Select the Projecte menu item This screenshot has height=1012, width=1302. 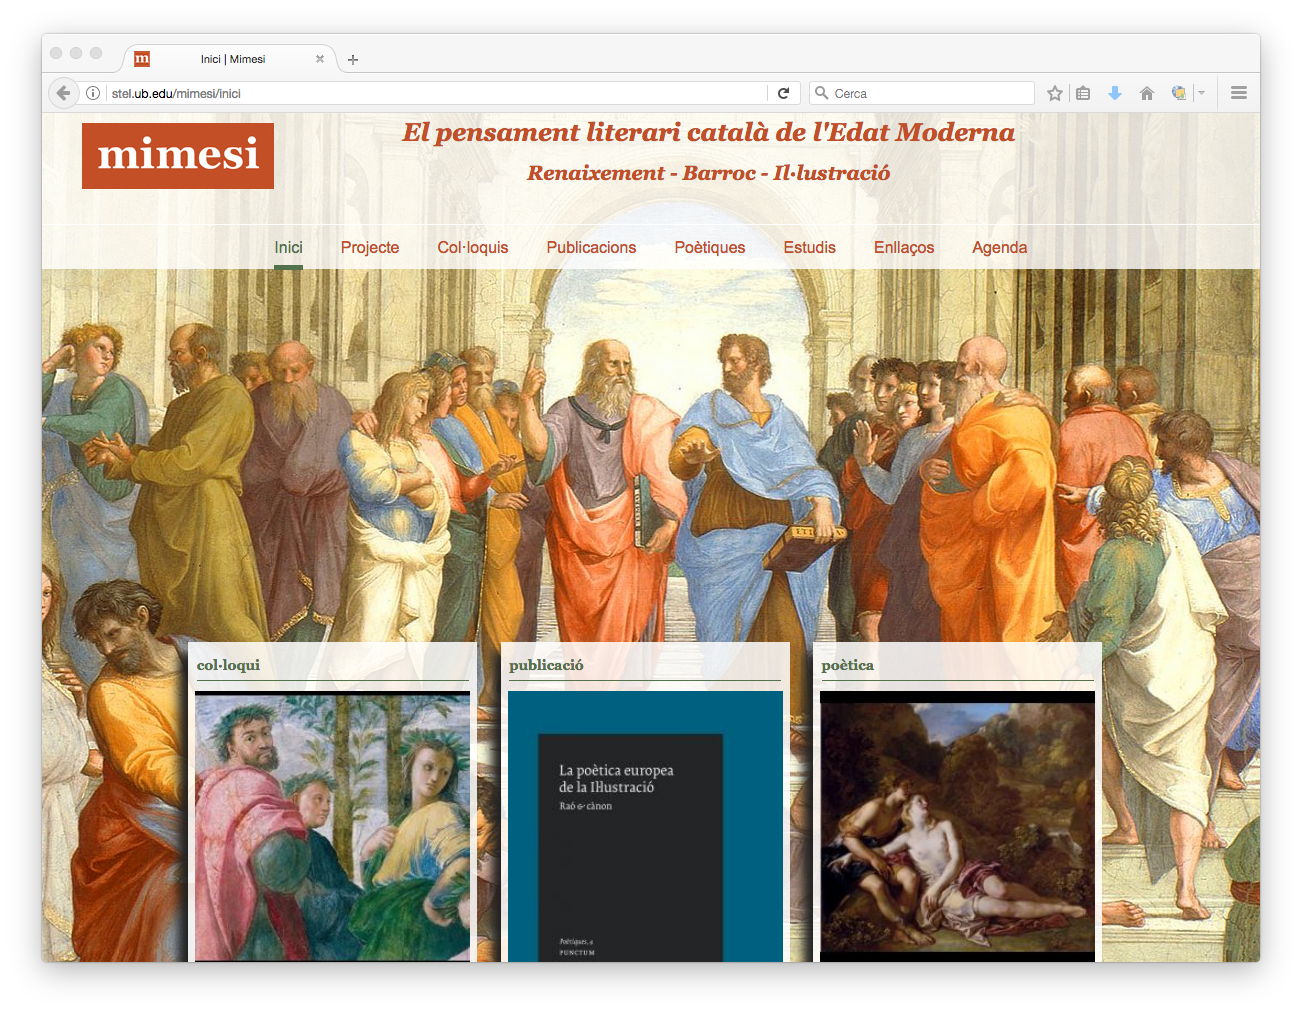(369, 248)
